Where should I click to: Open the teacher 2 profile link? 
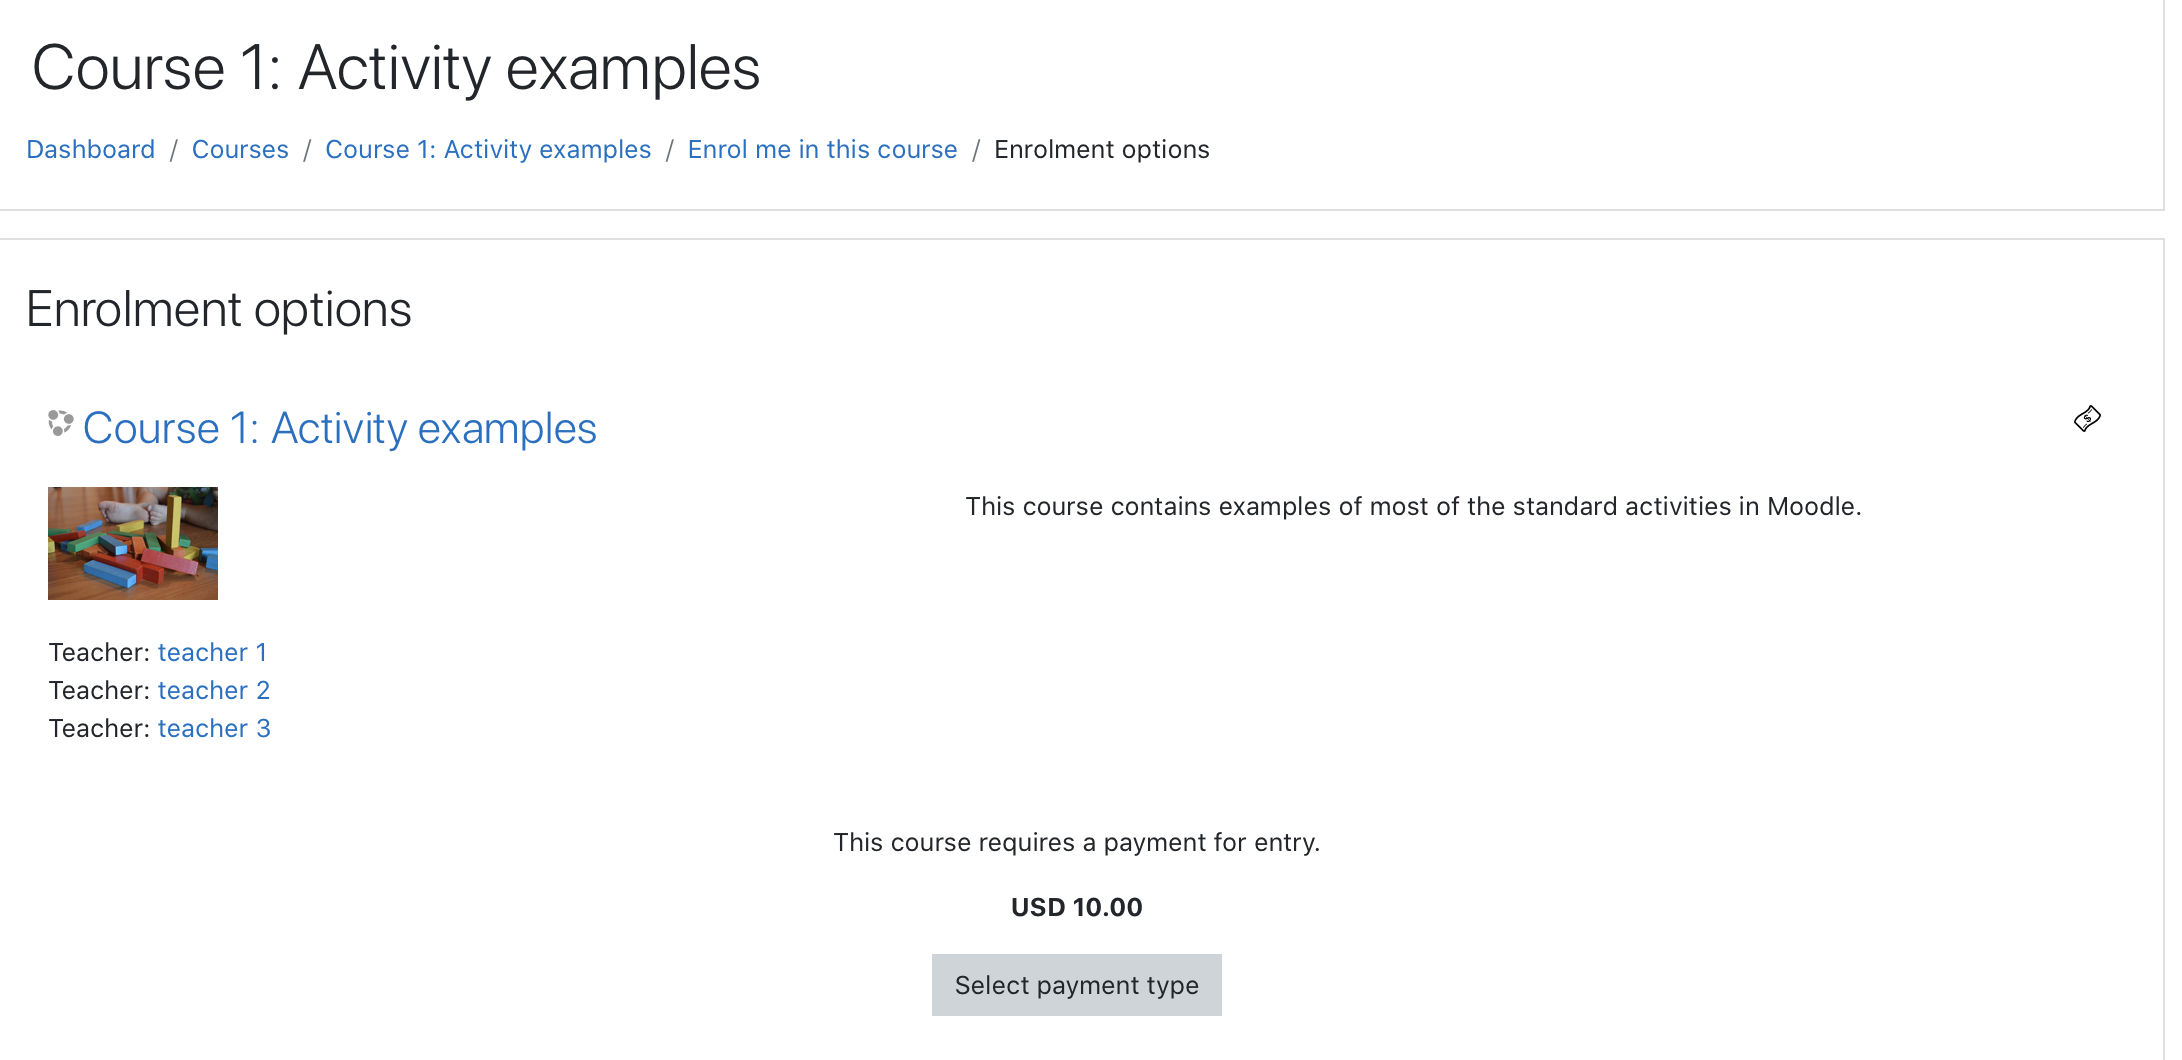point(214,690)
